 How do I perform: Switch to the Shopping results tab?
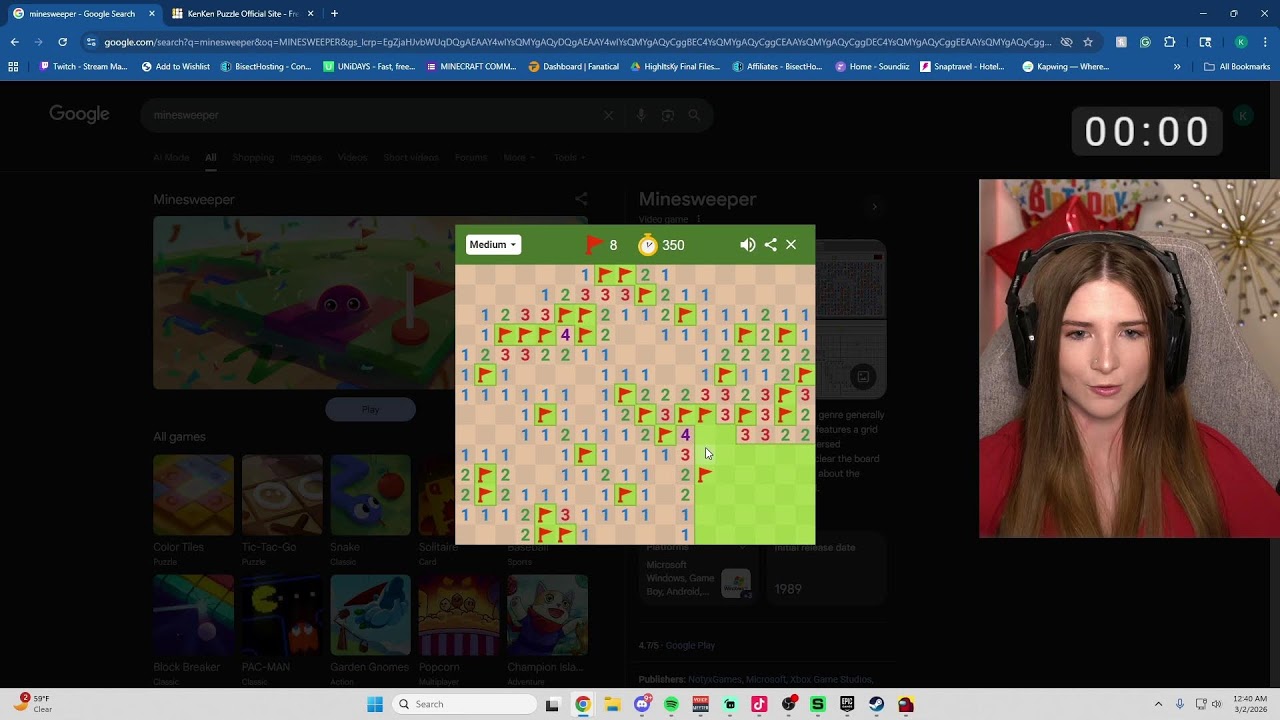point(253,157)
